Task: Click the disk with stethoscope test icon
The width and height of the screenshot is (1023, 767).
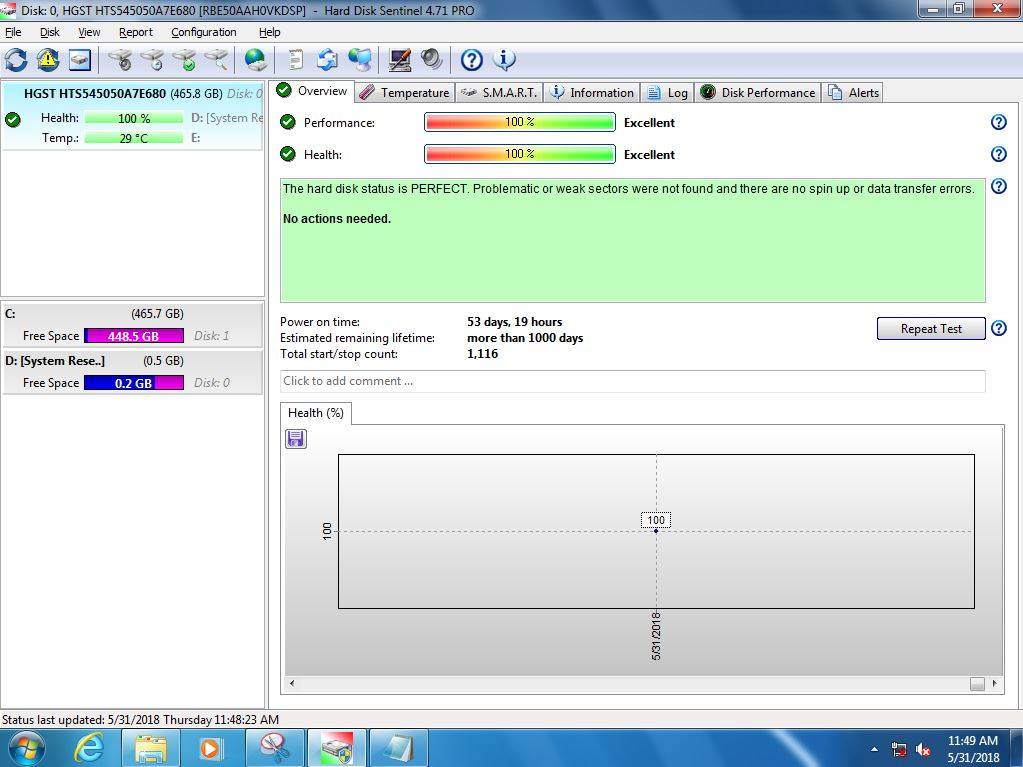Action: point(121,60)
